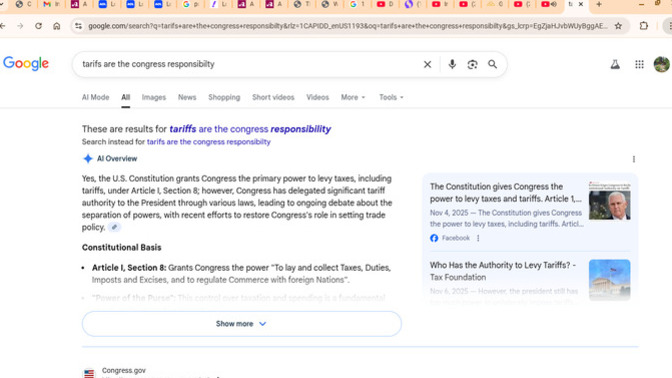The image size is (672, 378).
Task: Click the Facebook card portrait thumbnail
Action: click(x=609, y=201)
